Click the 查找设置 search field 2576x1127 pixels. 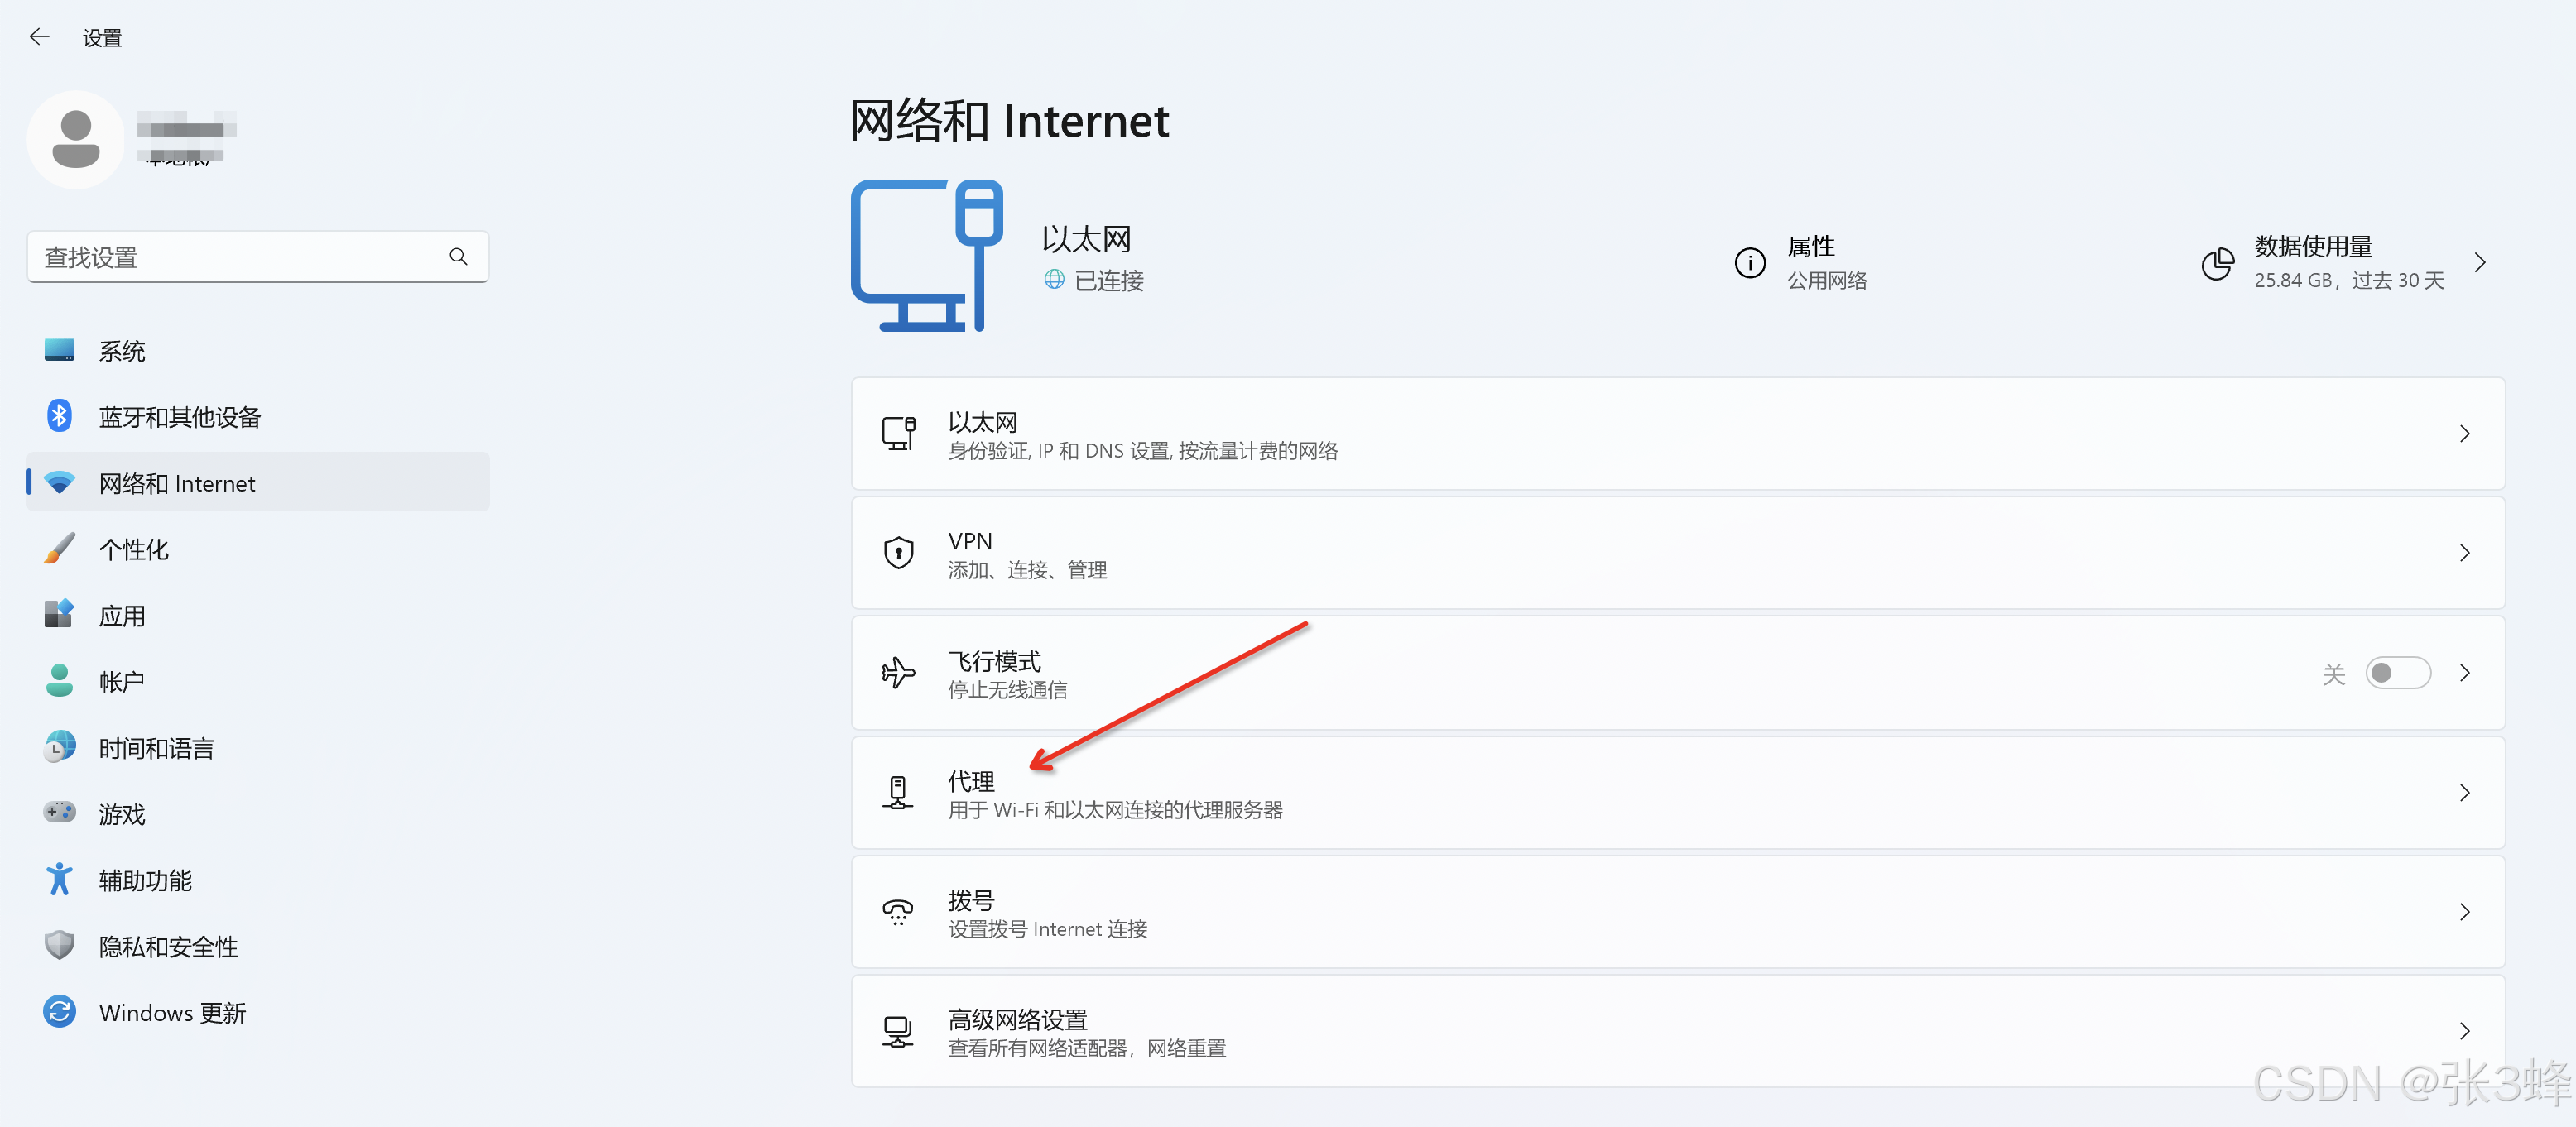coord(240,257)
